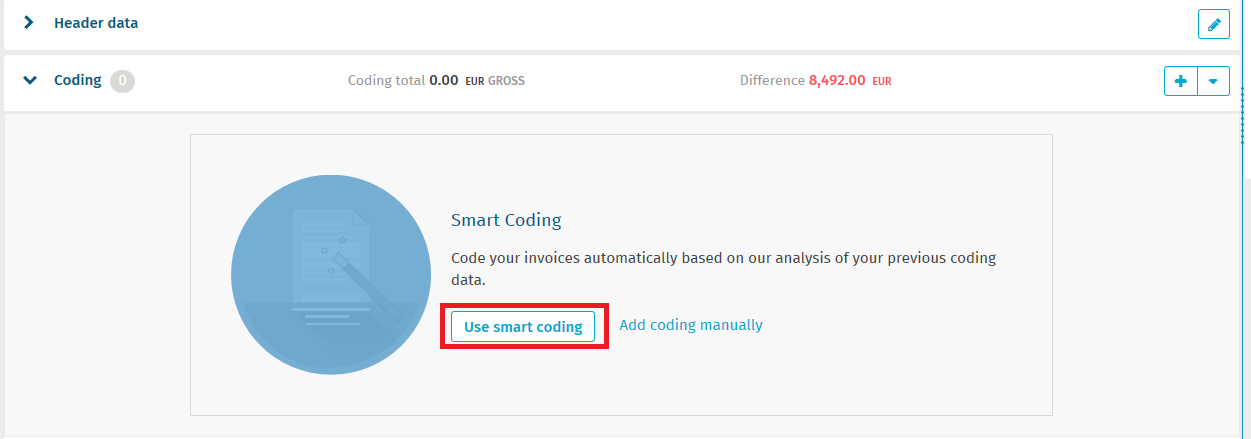
Task: Click the red Difference amount 8,492.00
Action: point(837,81)
